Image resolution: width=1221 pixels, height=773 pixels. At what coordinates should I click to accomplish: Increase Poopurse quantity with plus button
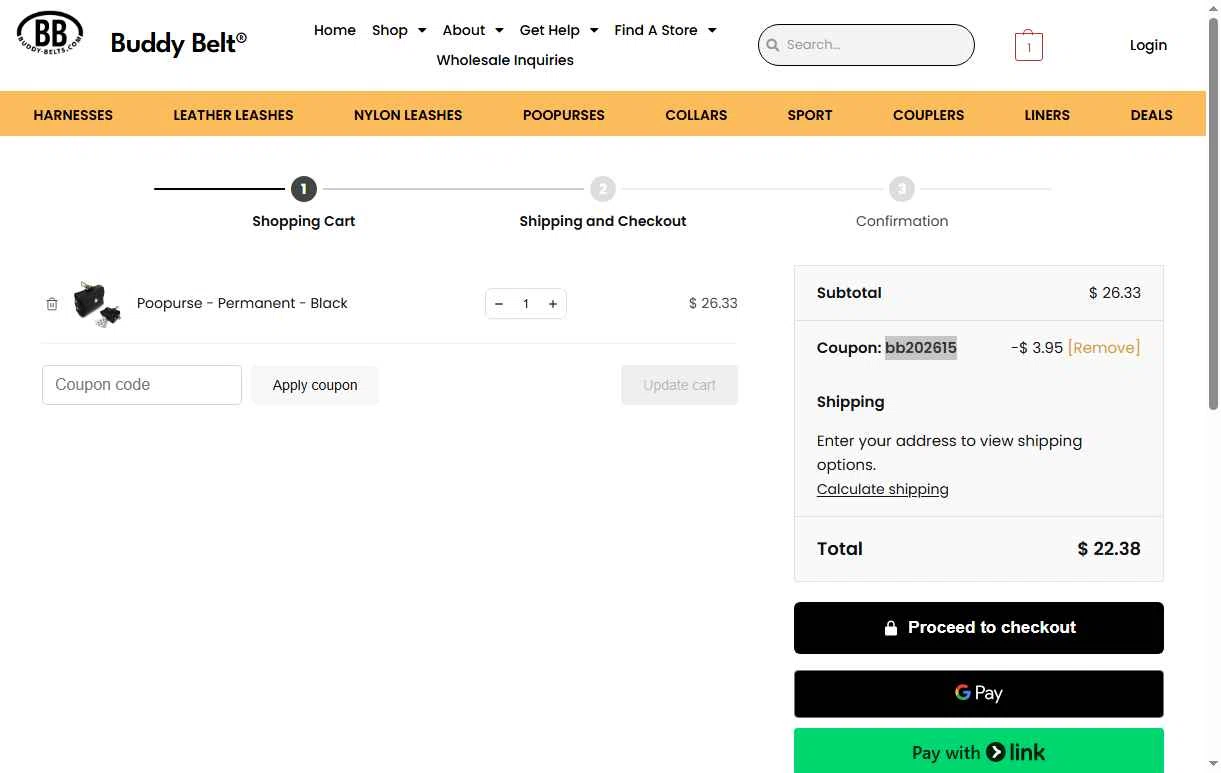tap(552, 304)
